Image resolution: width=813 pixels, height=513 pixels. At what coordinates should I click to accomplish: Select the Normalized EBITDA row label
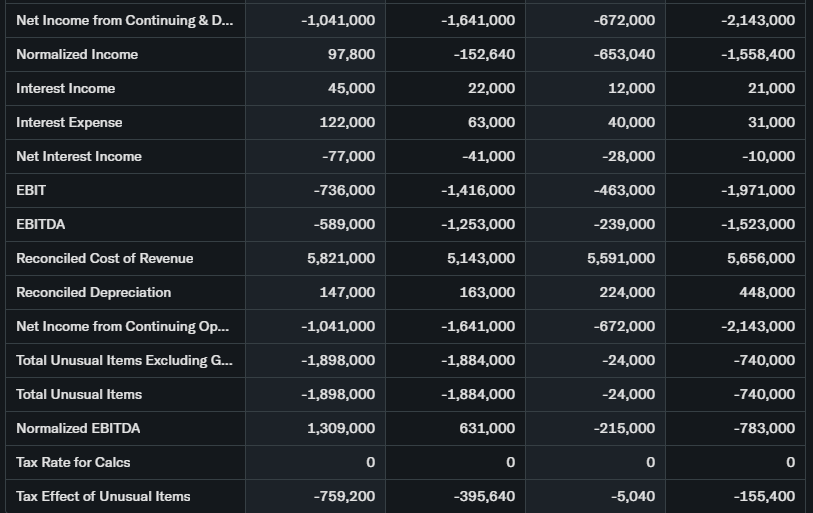tap(78, 428)
